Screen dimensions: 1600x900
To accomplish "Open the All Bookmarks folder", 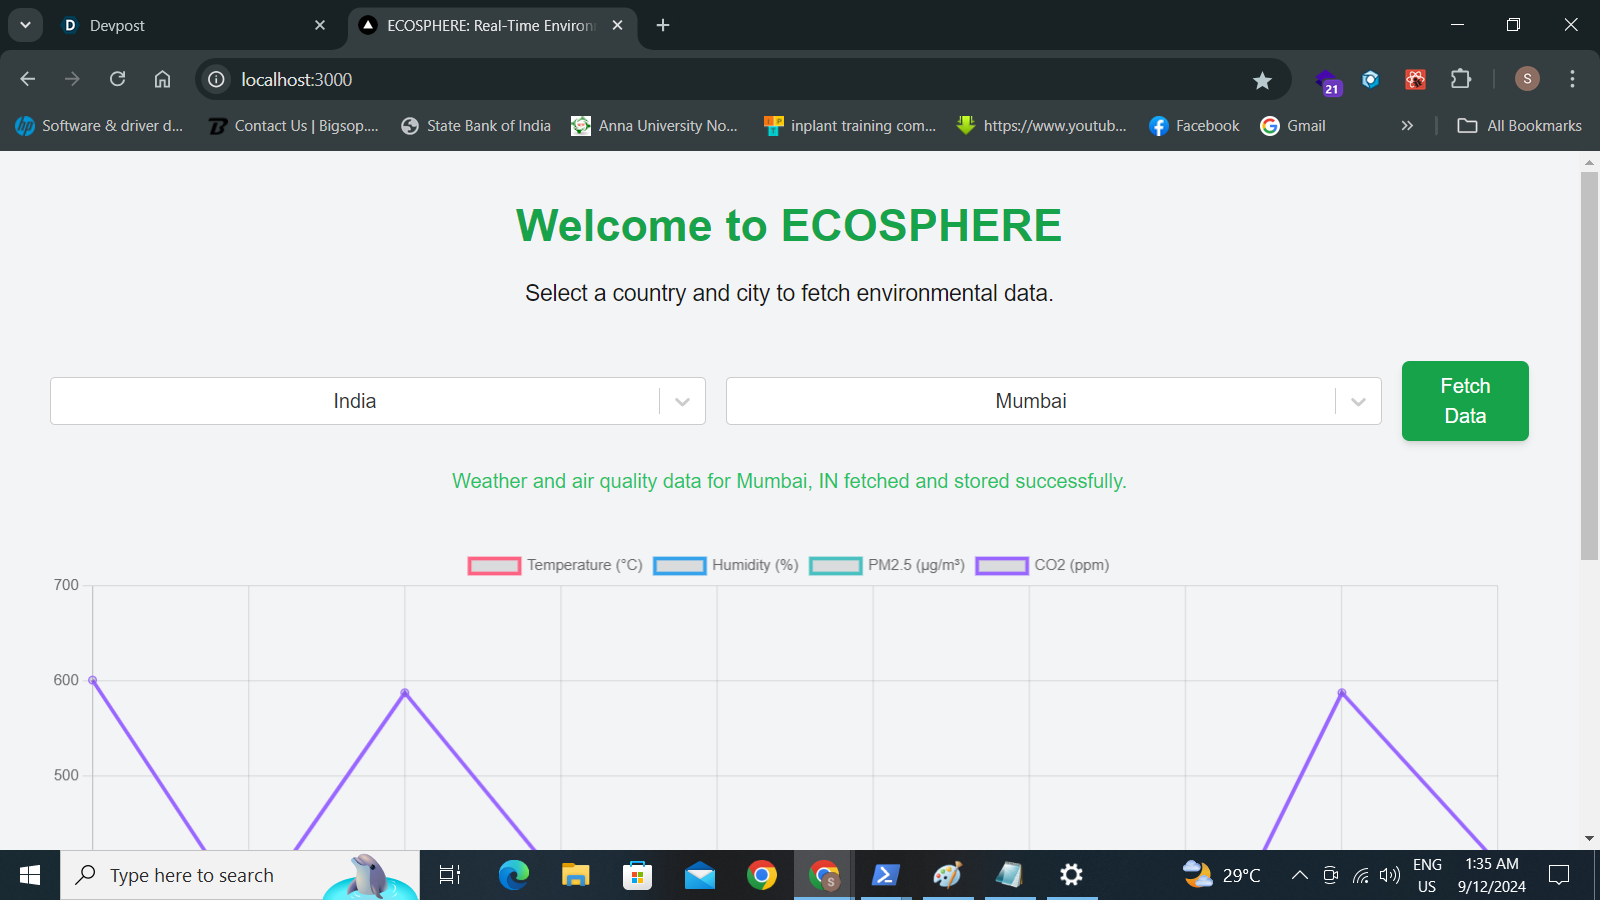I will [1519, 126].
